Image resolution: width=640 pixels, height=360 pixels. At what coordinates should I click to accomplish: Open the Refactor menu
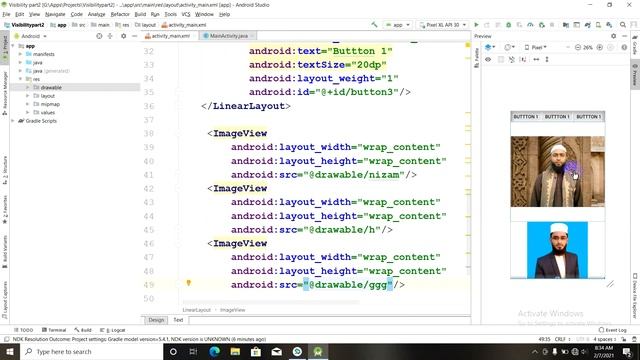120,14
